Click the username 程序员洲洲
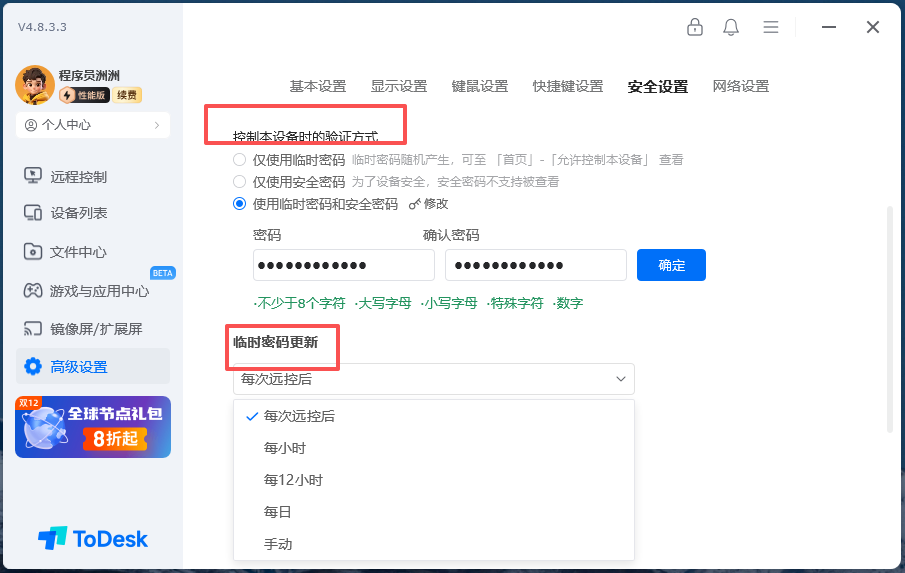 (89, 76)
